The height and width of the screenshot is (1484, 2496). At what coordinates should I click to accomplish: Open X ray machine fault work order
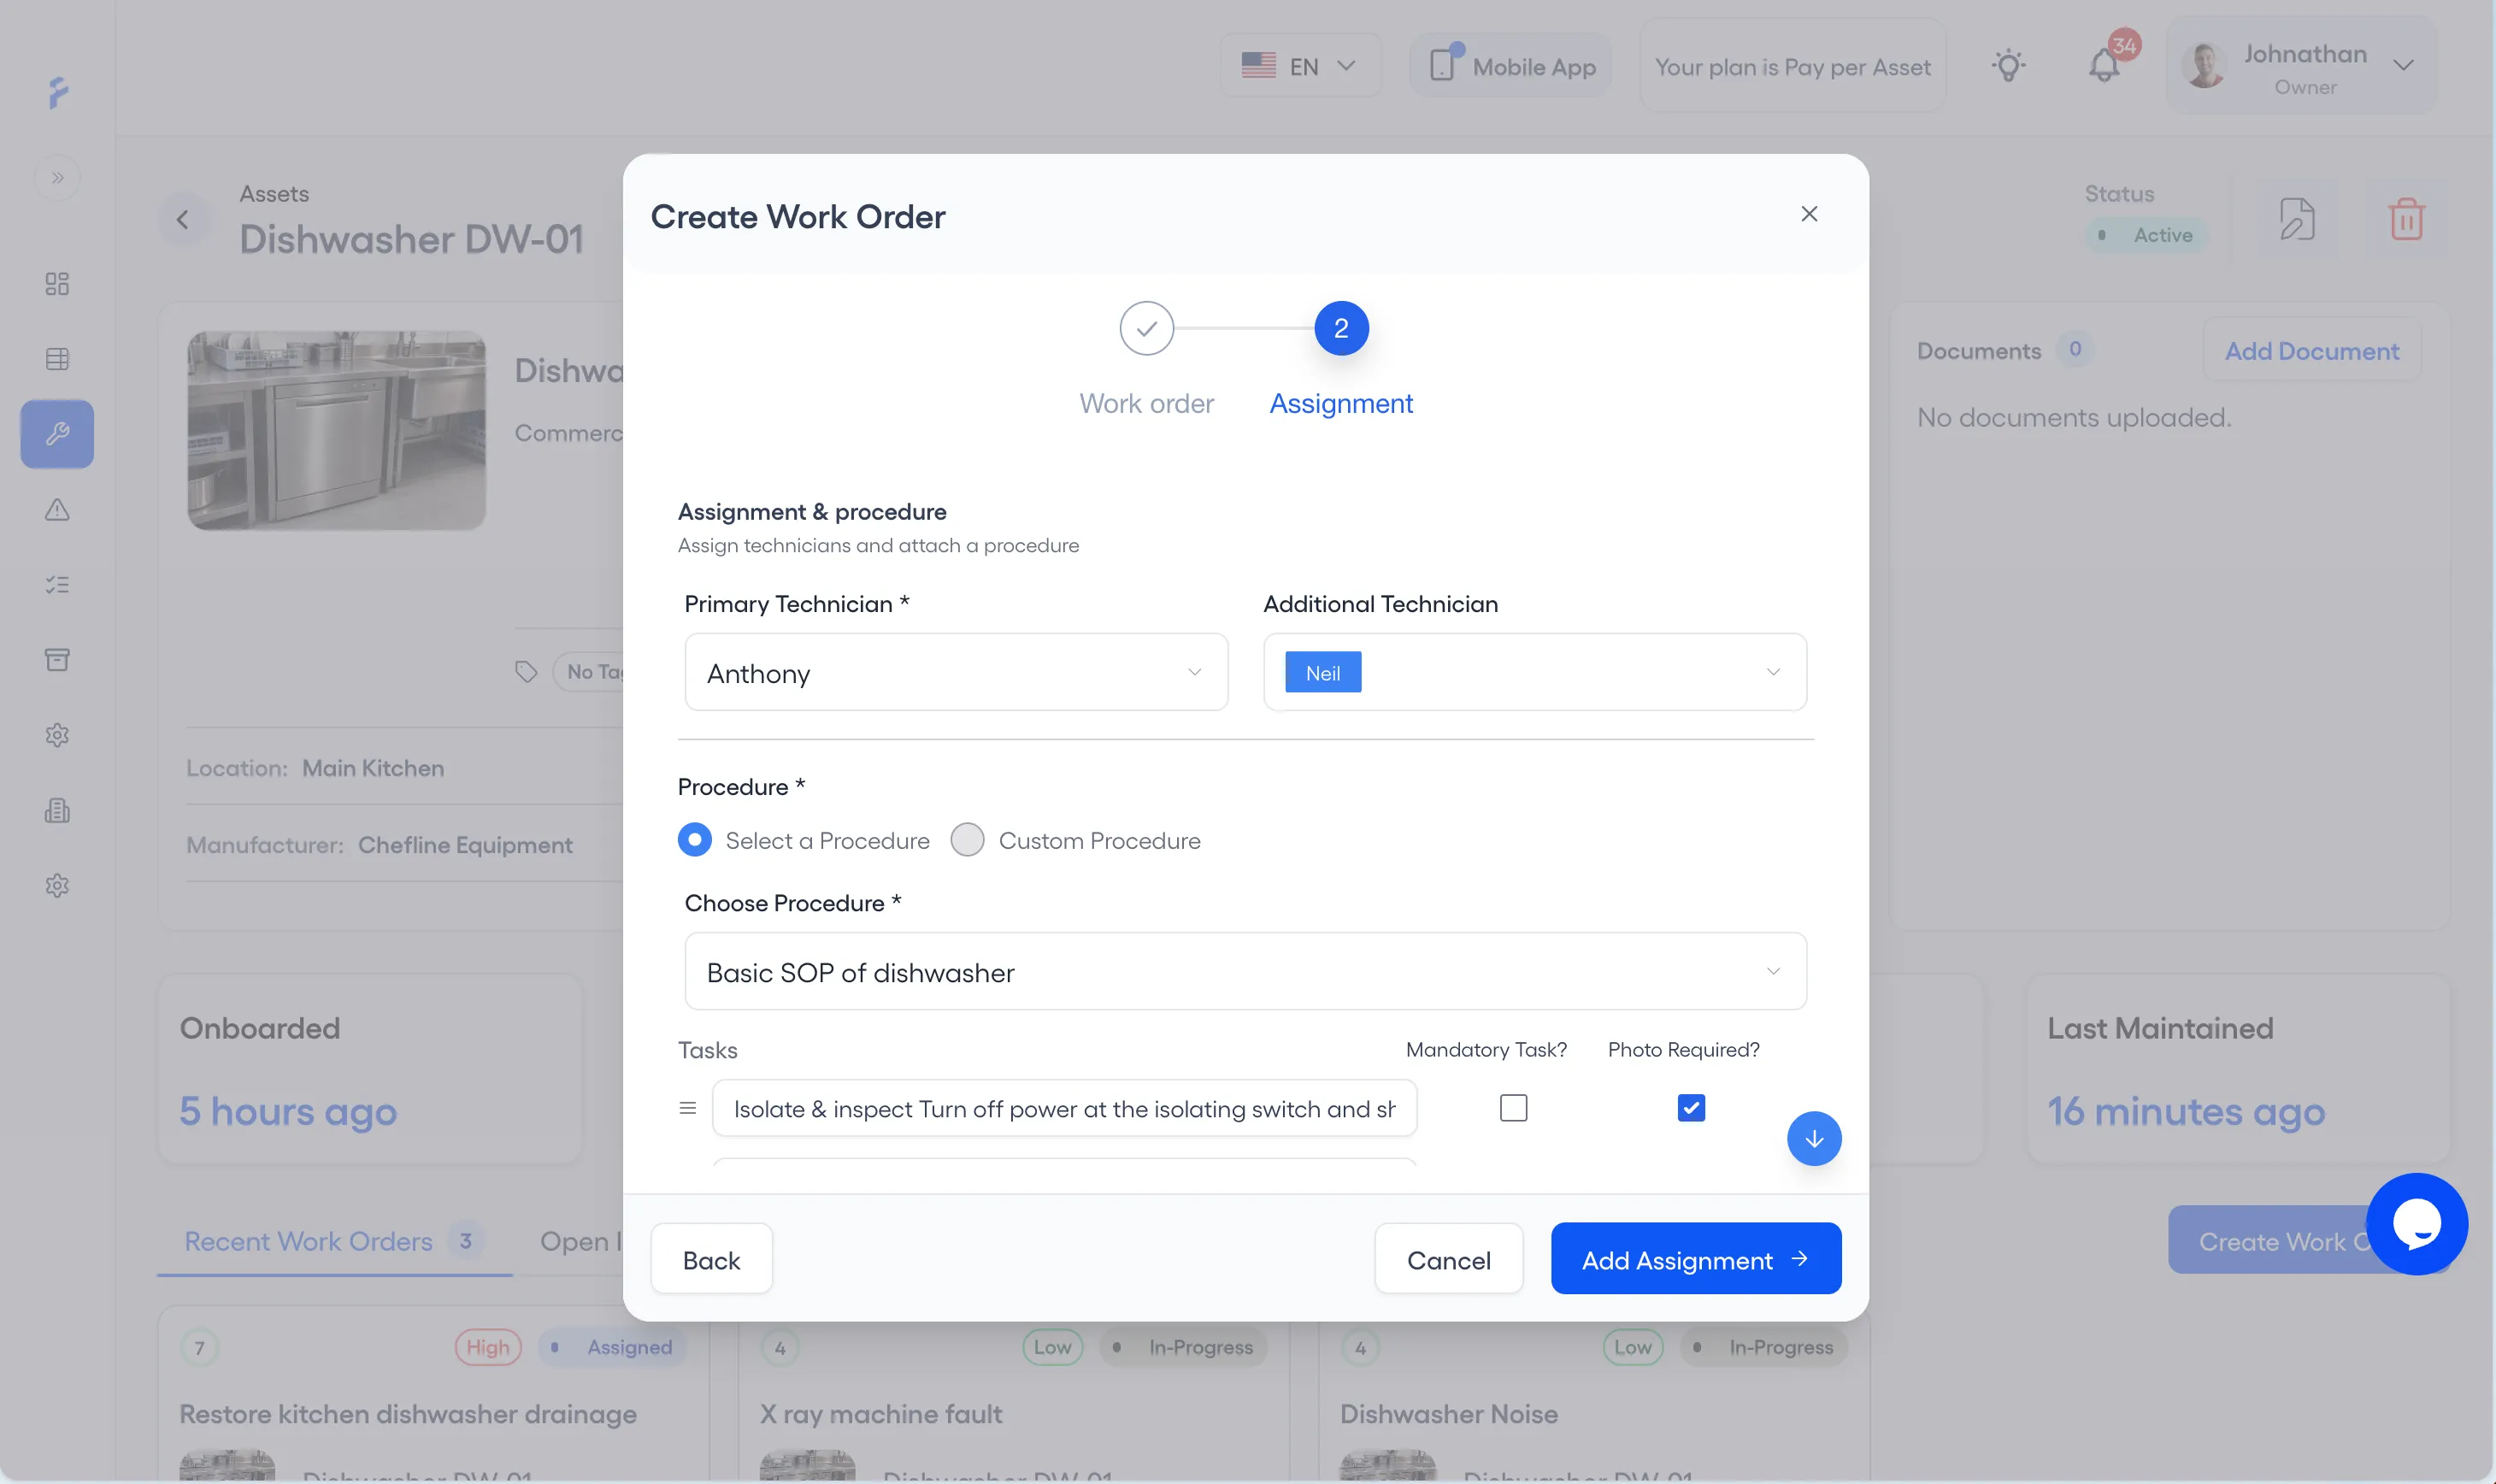[x=880, y=1414]
